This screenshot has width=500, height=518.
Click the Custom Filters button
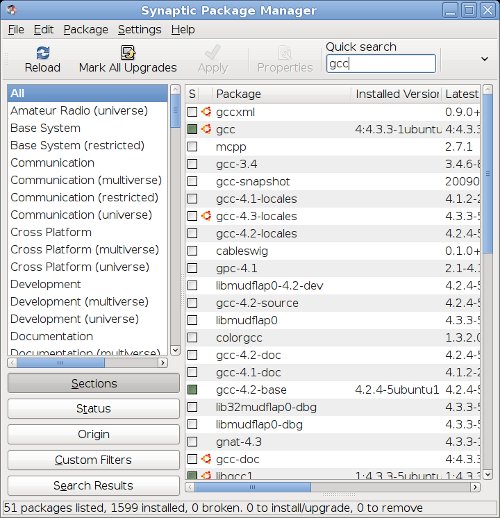pyautogui.click(x=93, y=460)
